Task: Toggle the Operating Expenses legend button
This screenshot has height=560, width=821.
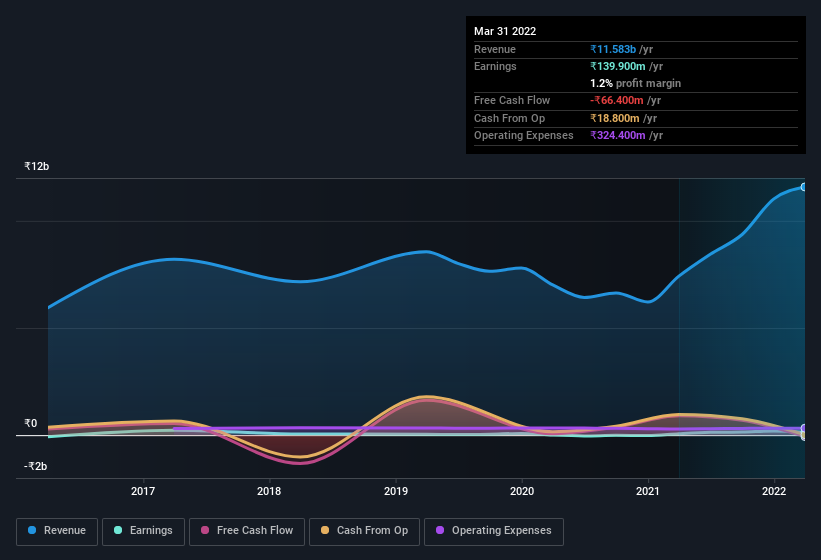Action: pyautogui.click(x=494, y=531)
